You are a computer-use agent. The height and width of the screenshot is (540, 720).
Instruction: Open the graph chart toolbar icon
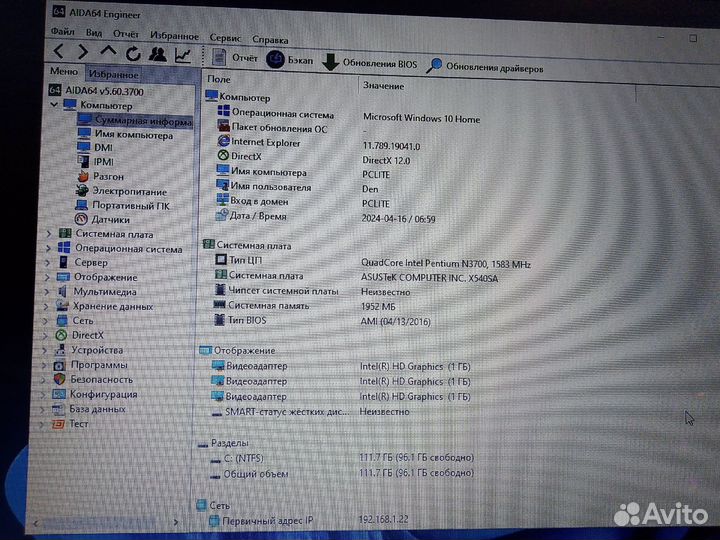pos(182,55)
